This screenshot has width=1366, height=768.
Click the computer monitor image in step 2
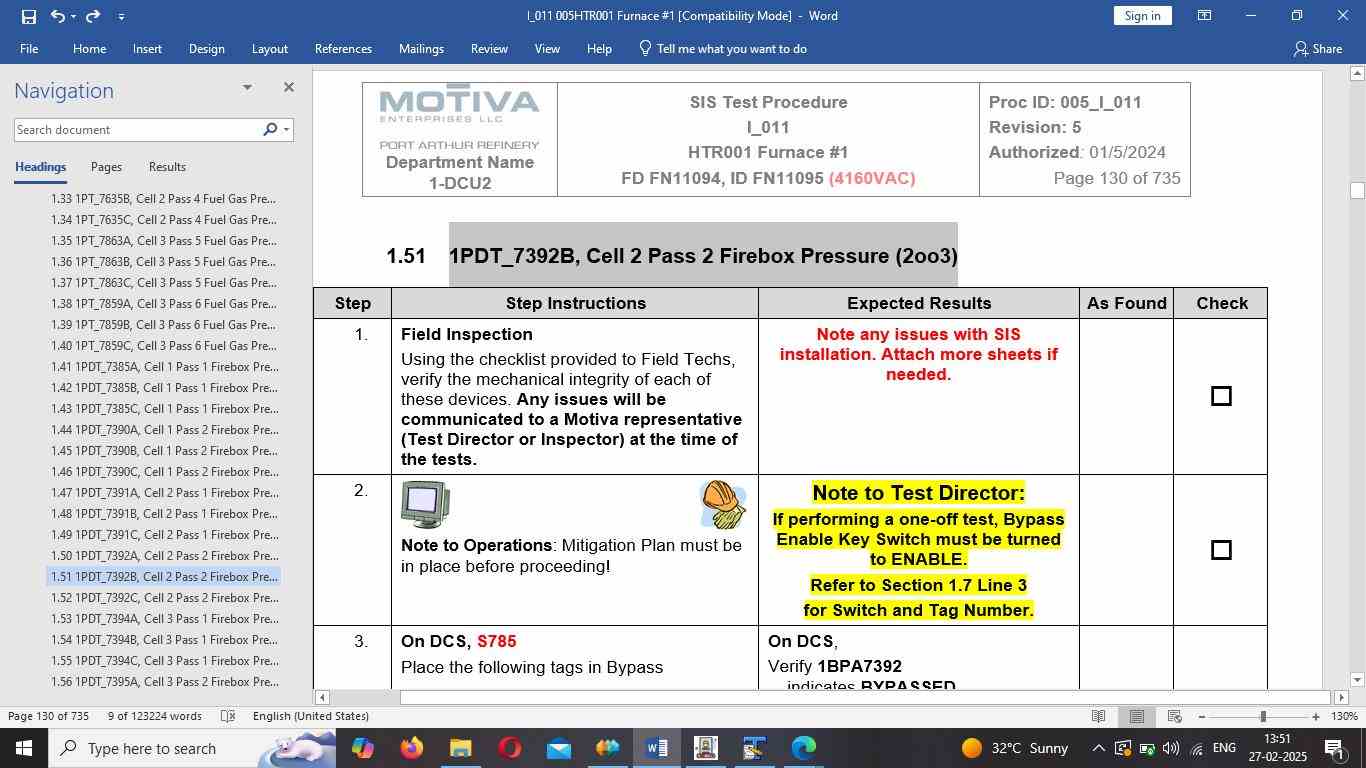click(425, 504)
